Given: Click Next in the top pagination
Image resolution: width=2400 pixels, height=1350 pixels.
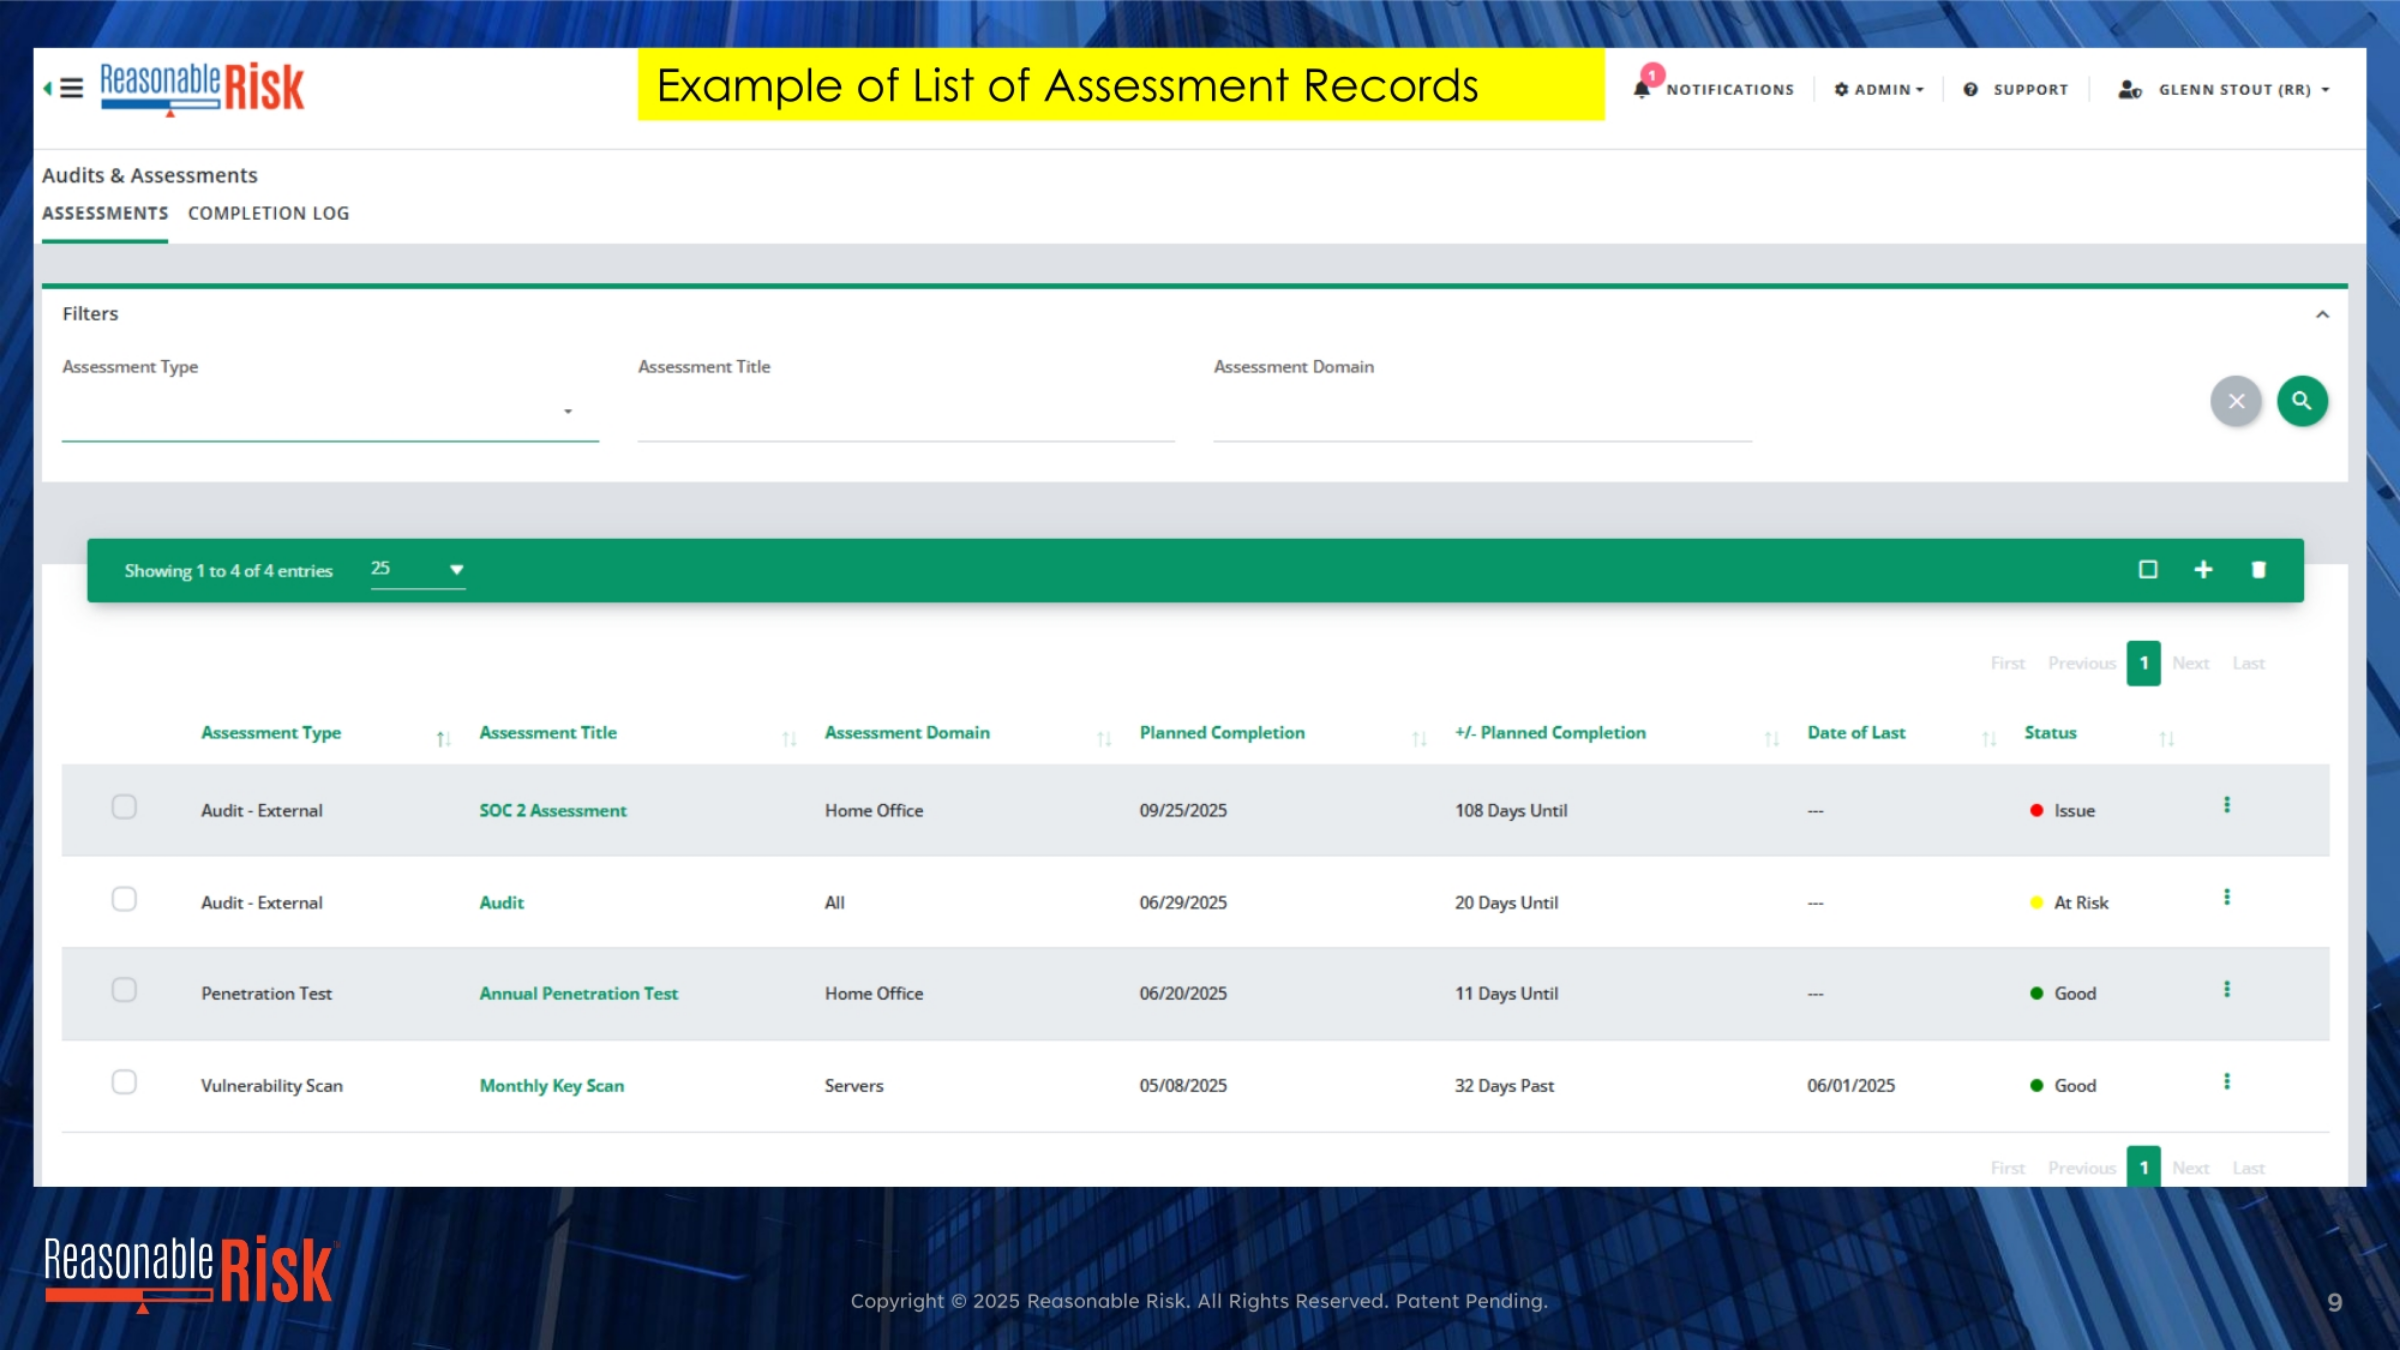Looking at the screenshot, I should click(x=2190, y=663).
